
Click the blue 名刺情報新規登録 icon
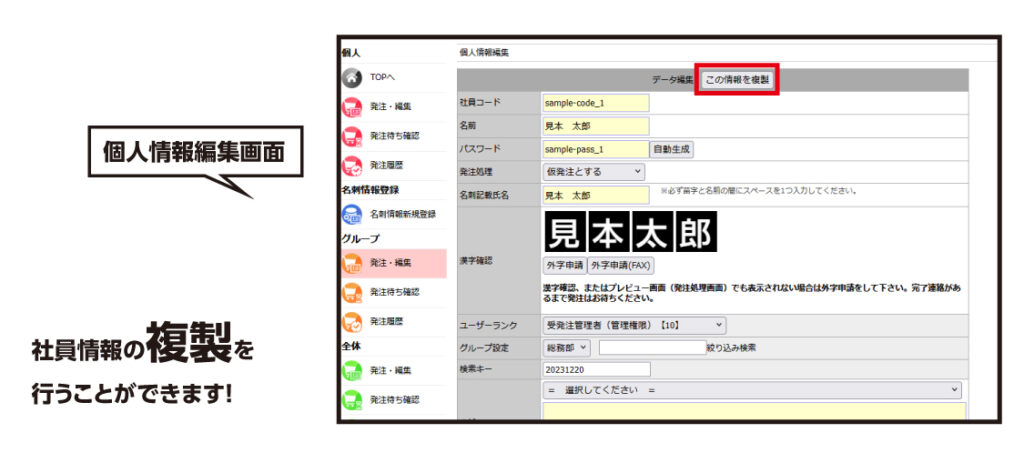coord(352,214)
